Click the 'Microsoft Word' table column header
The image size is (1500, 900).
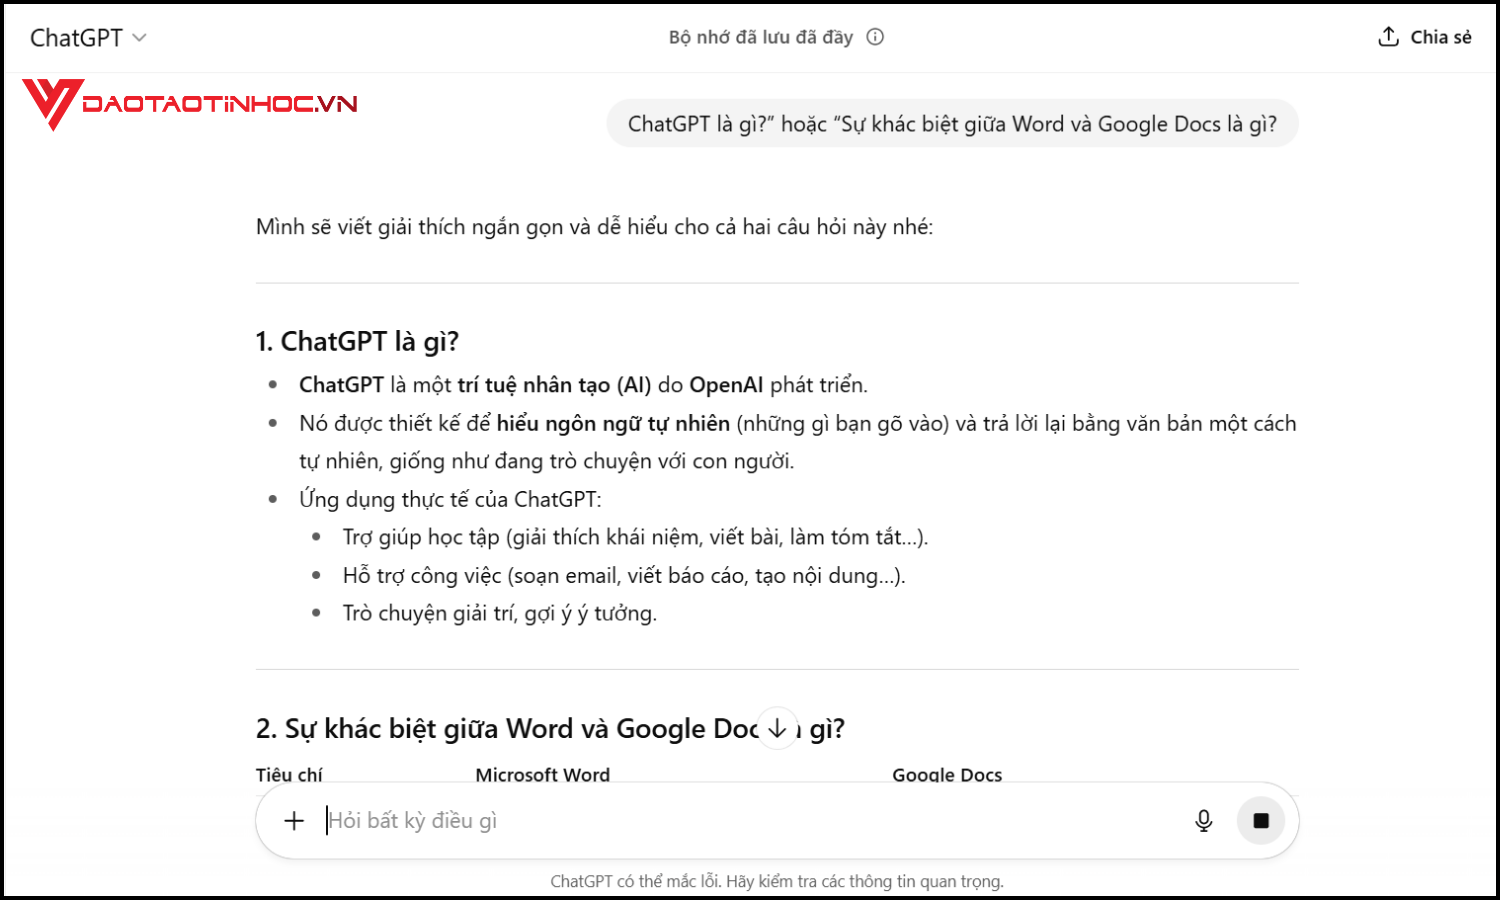click(x=542, y=774)
